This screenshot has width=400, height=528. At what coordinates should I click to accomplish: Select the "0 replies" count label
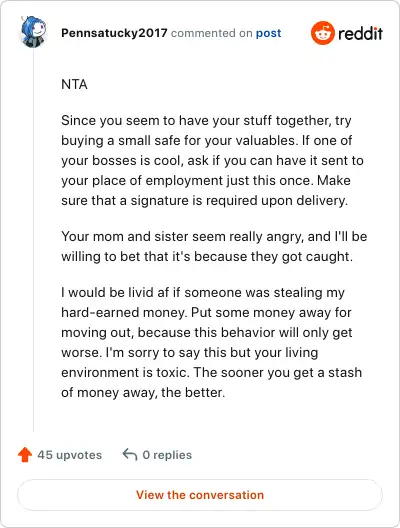(167, 455)
